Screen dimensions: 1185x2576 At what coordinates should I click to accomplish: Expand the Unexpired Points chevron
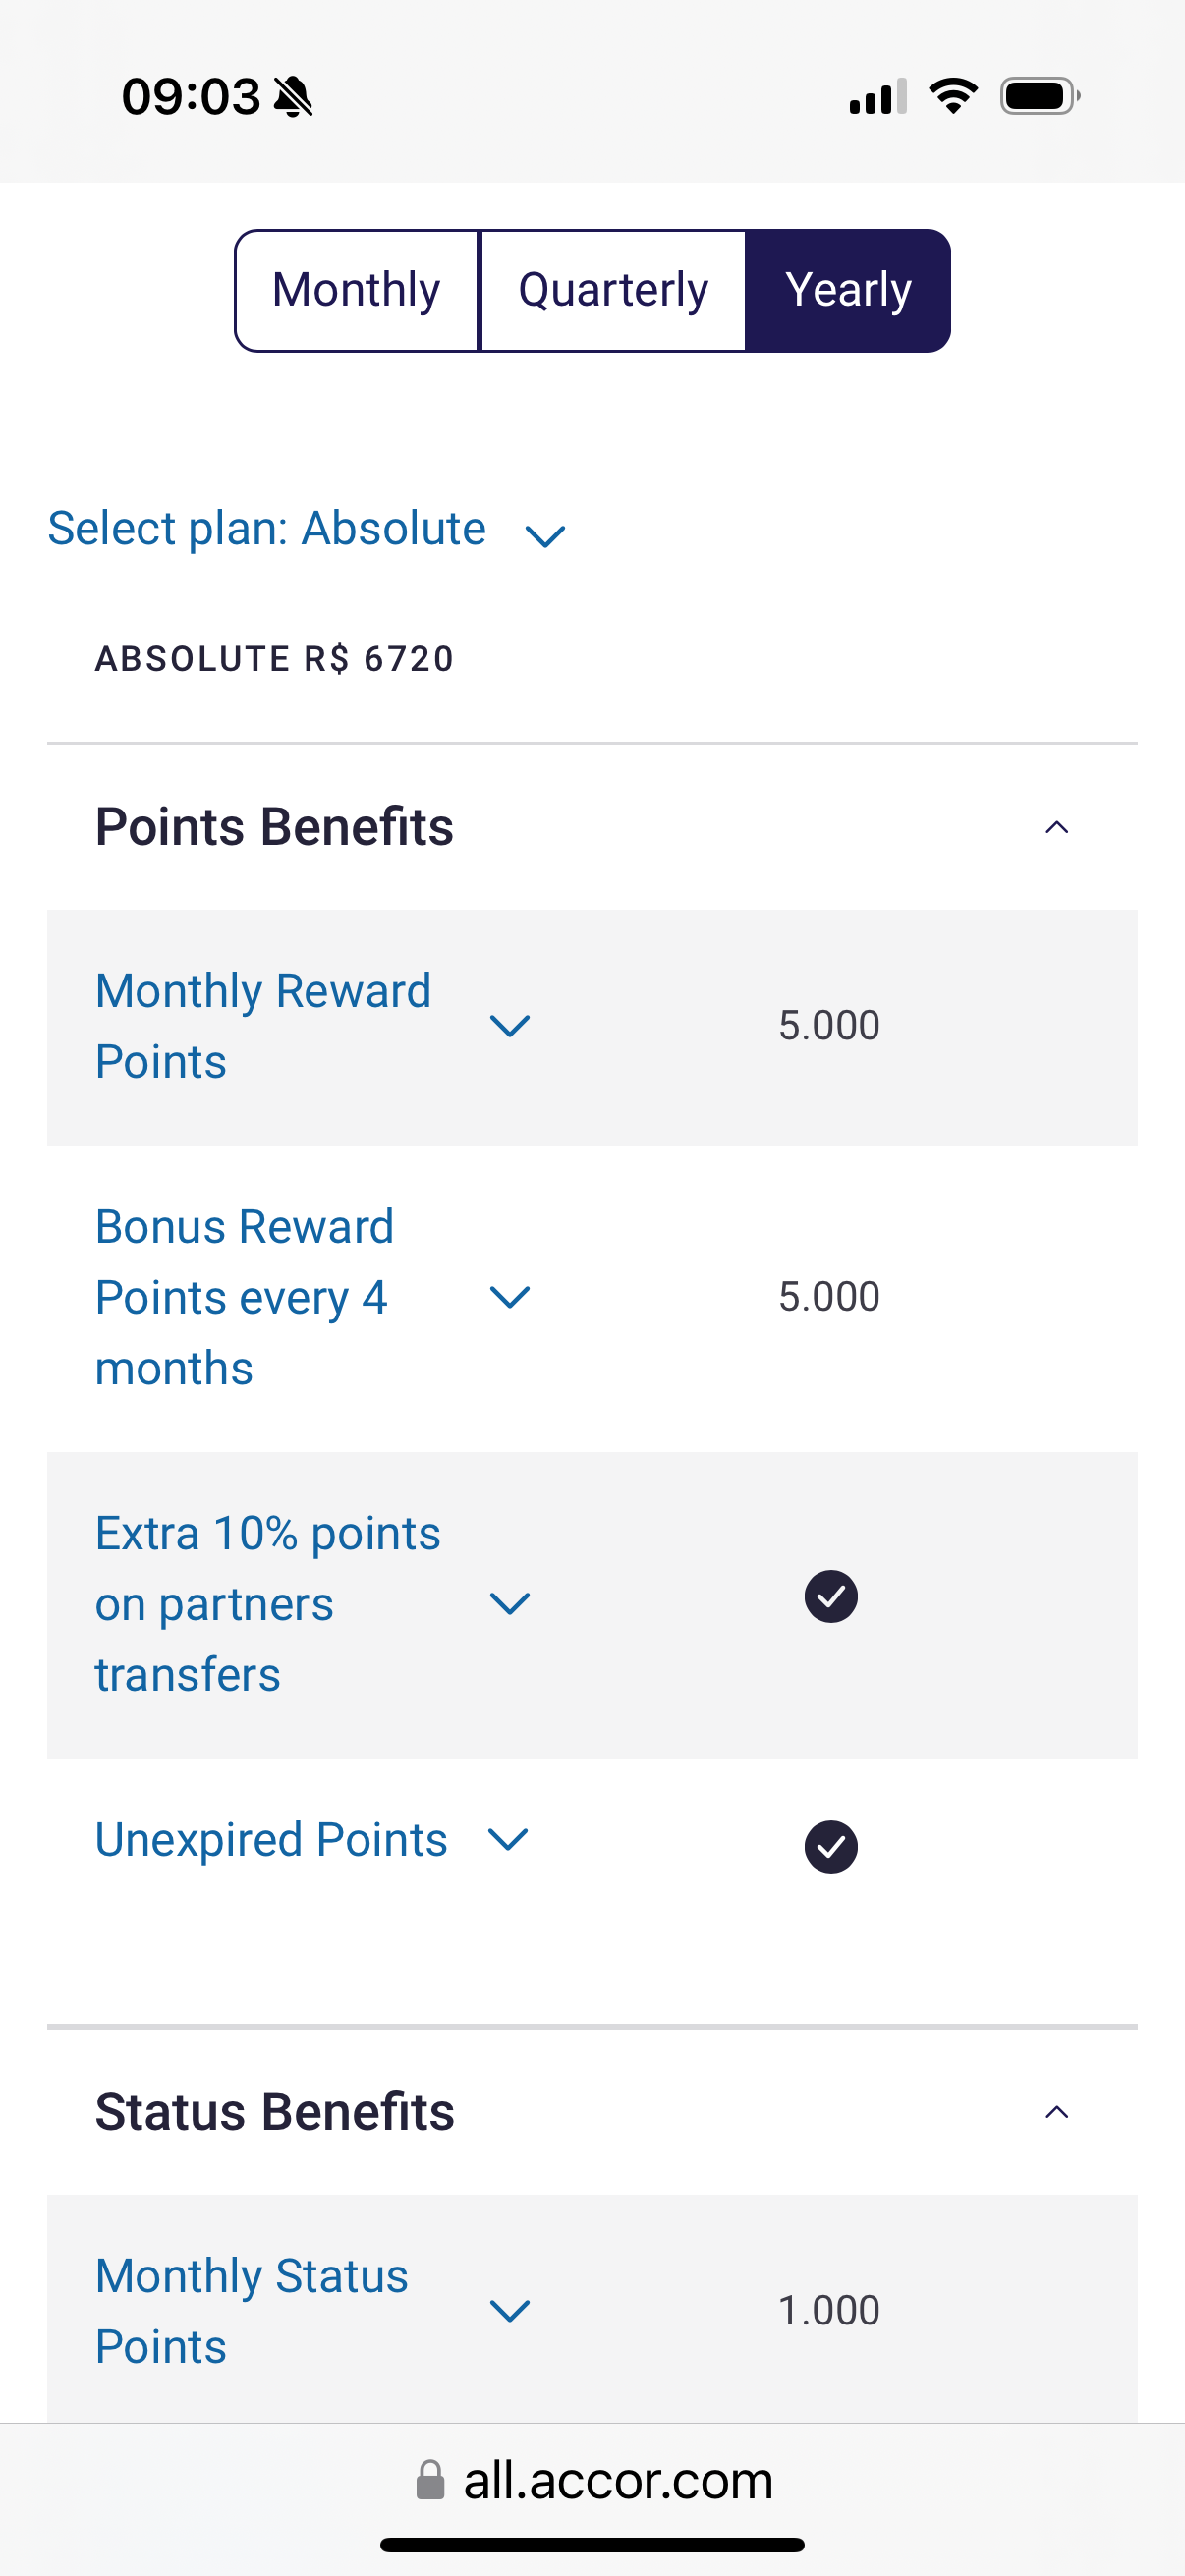pyautogui.click(x=508, y=1839)
